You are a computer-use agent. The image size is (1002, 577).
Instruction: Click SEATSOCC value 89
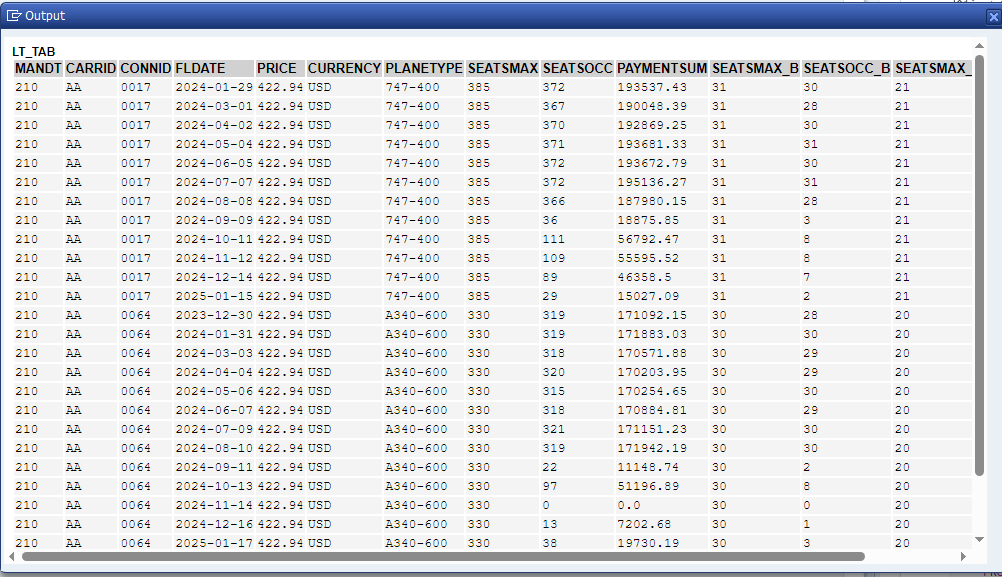(x=550, y=277)
